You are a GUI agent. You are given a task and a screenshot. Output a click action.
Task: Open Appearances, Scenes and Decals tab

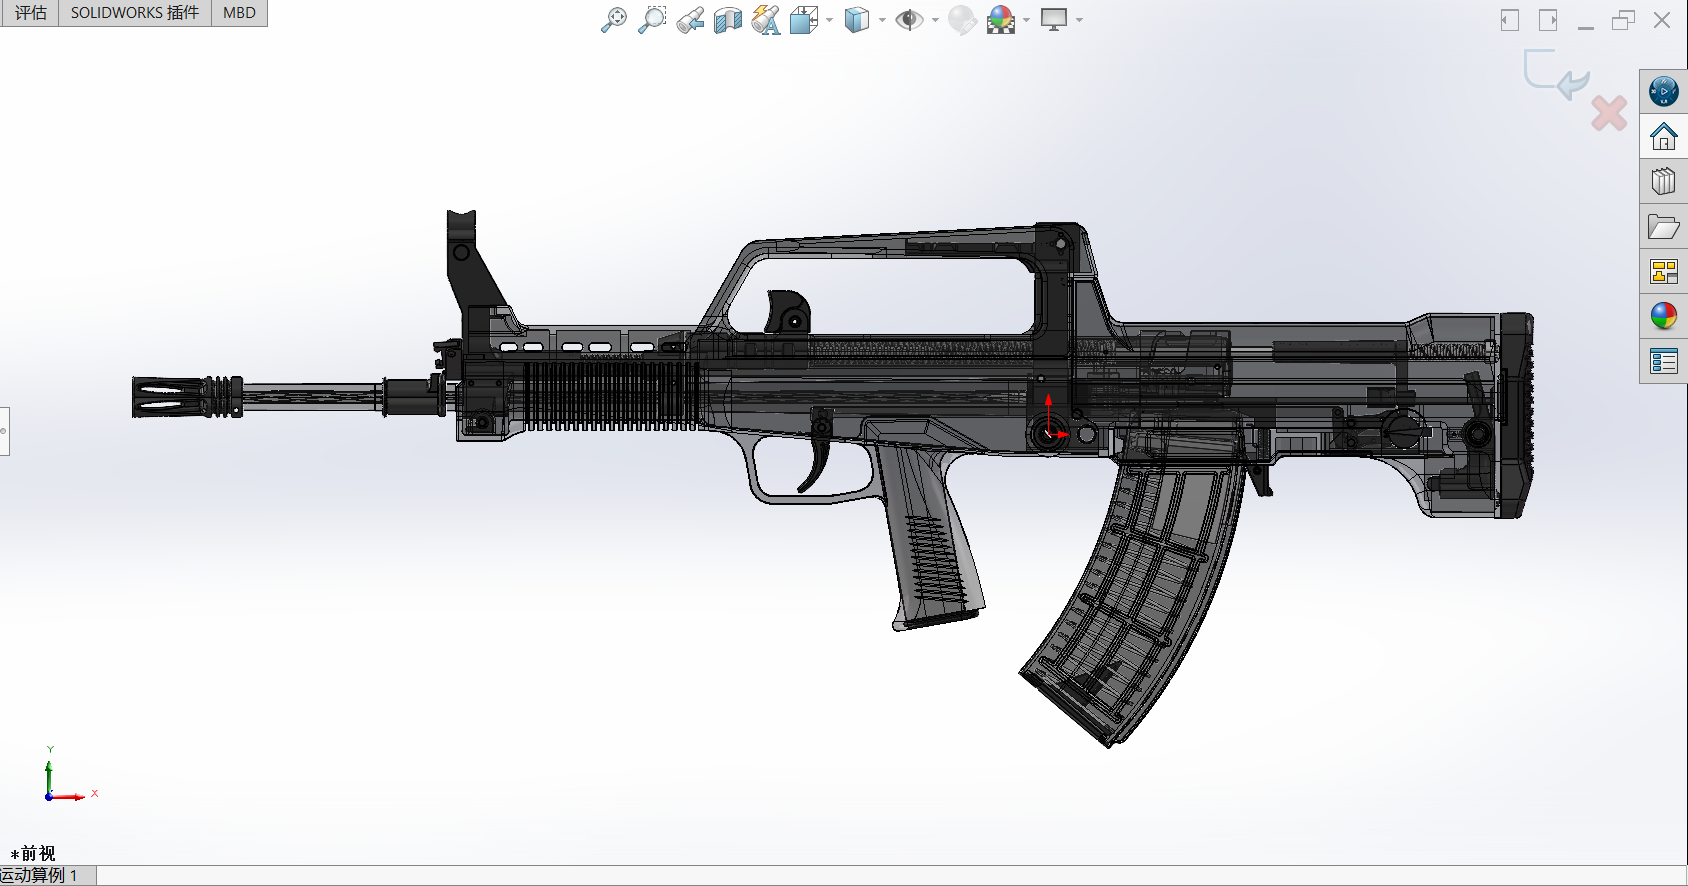point(1664,316)
